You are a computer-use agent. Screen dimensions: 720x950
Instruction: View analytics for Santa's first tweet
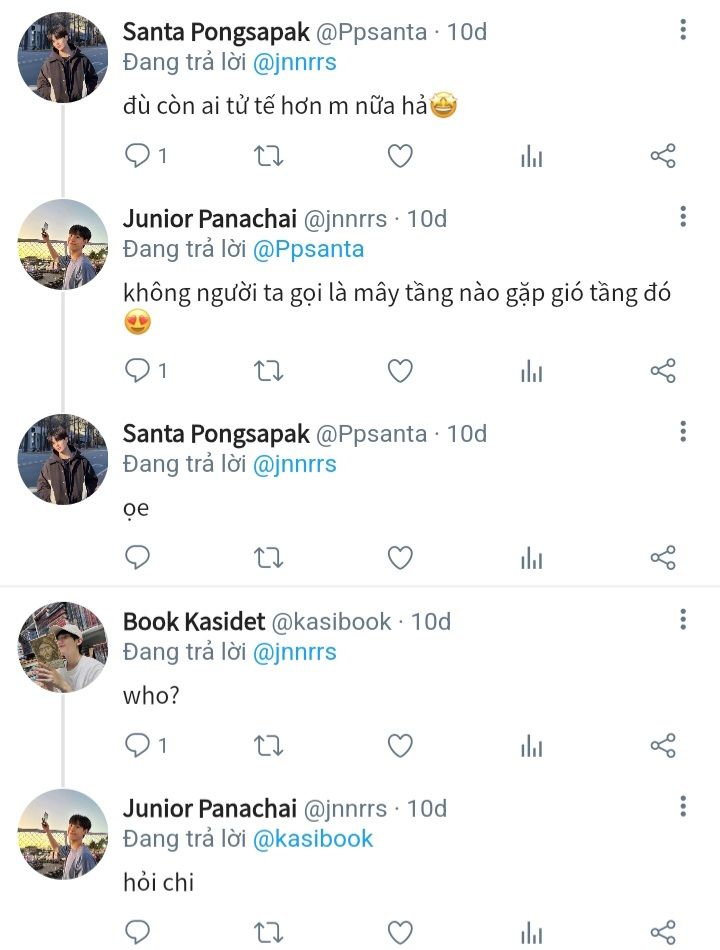tap(532, 156)
